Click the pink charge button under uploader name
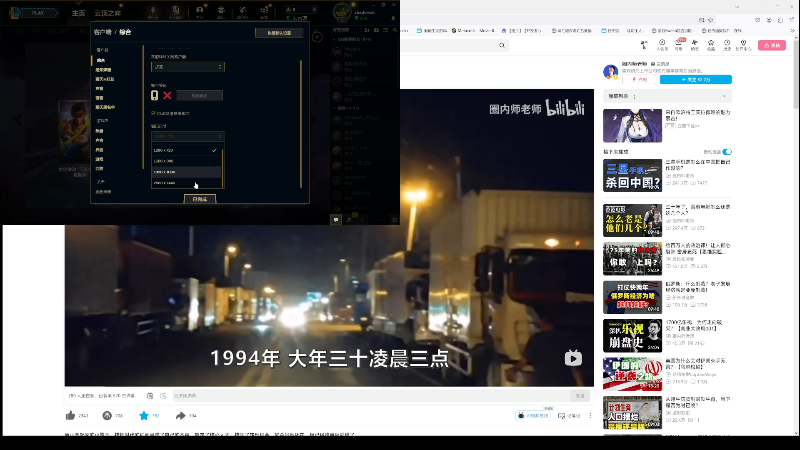Viewport: 800px width, 450px height. [640, 80]
